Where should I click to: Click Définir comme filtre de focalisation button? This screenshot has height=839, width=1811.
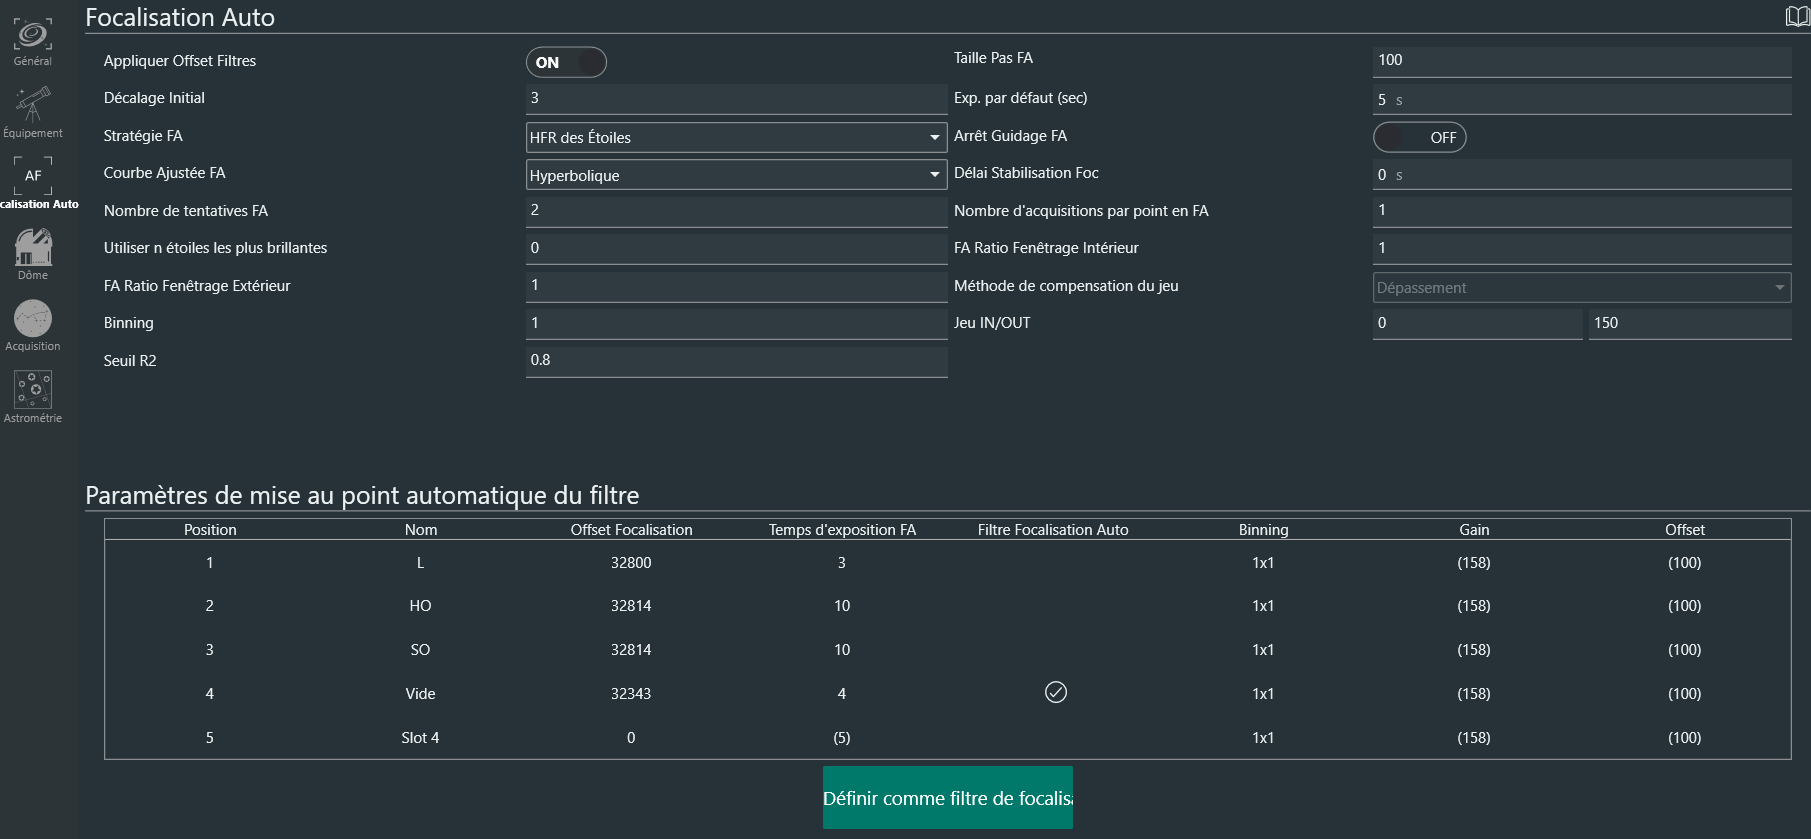coord(947,798)
